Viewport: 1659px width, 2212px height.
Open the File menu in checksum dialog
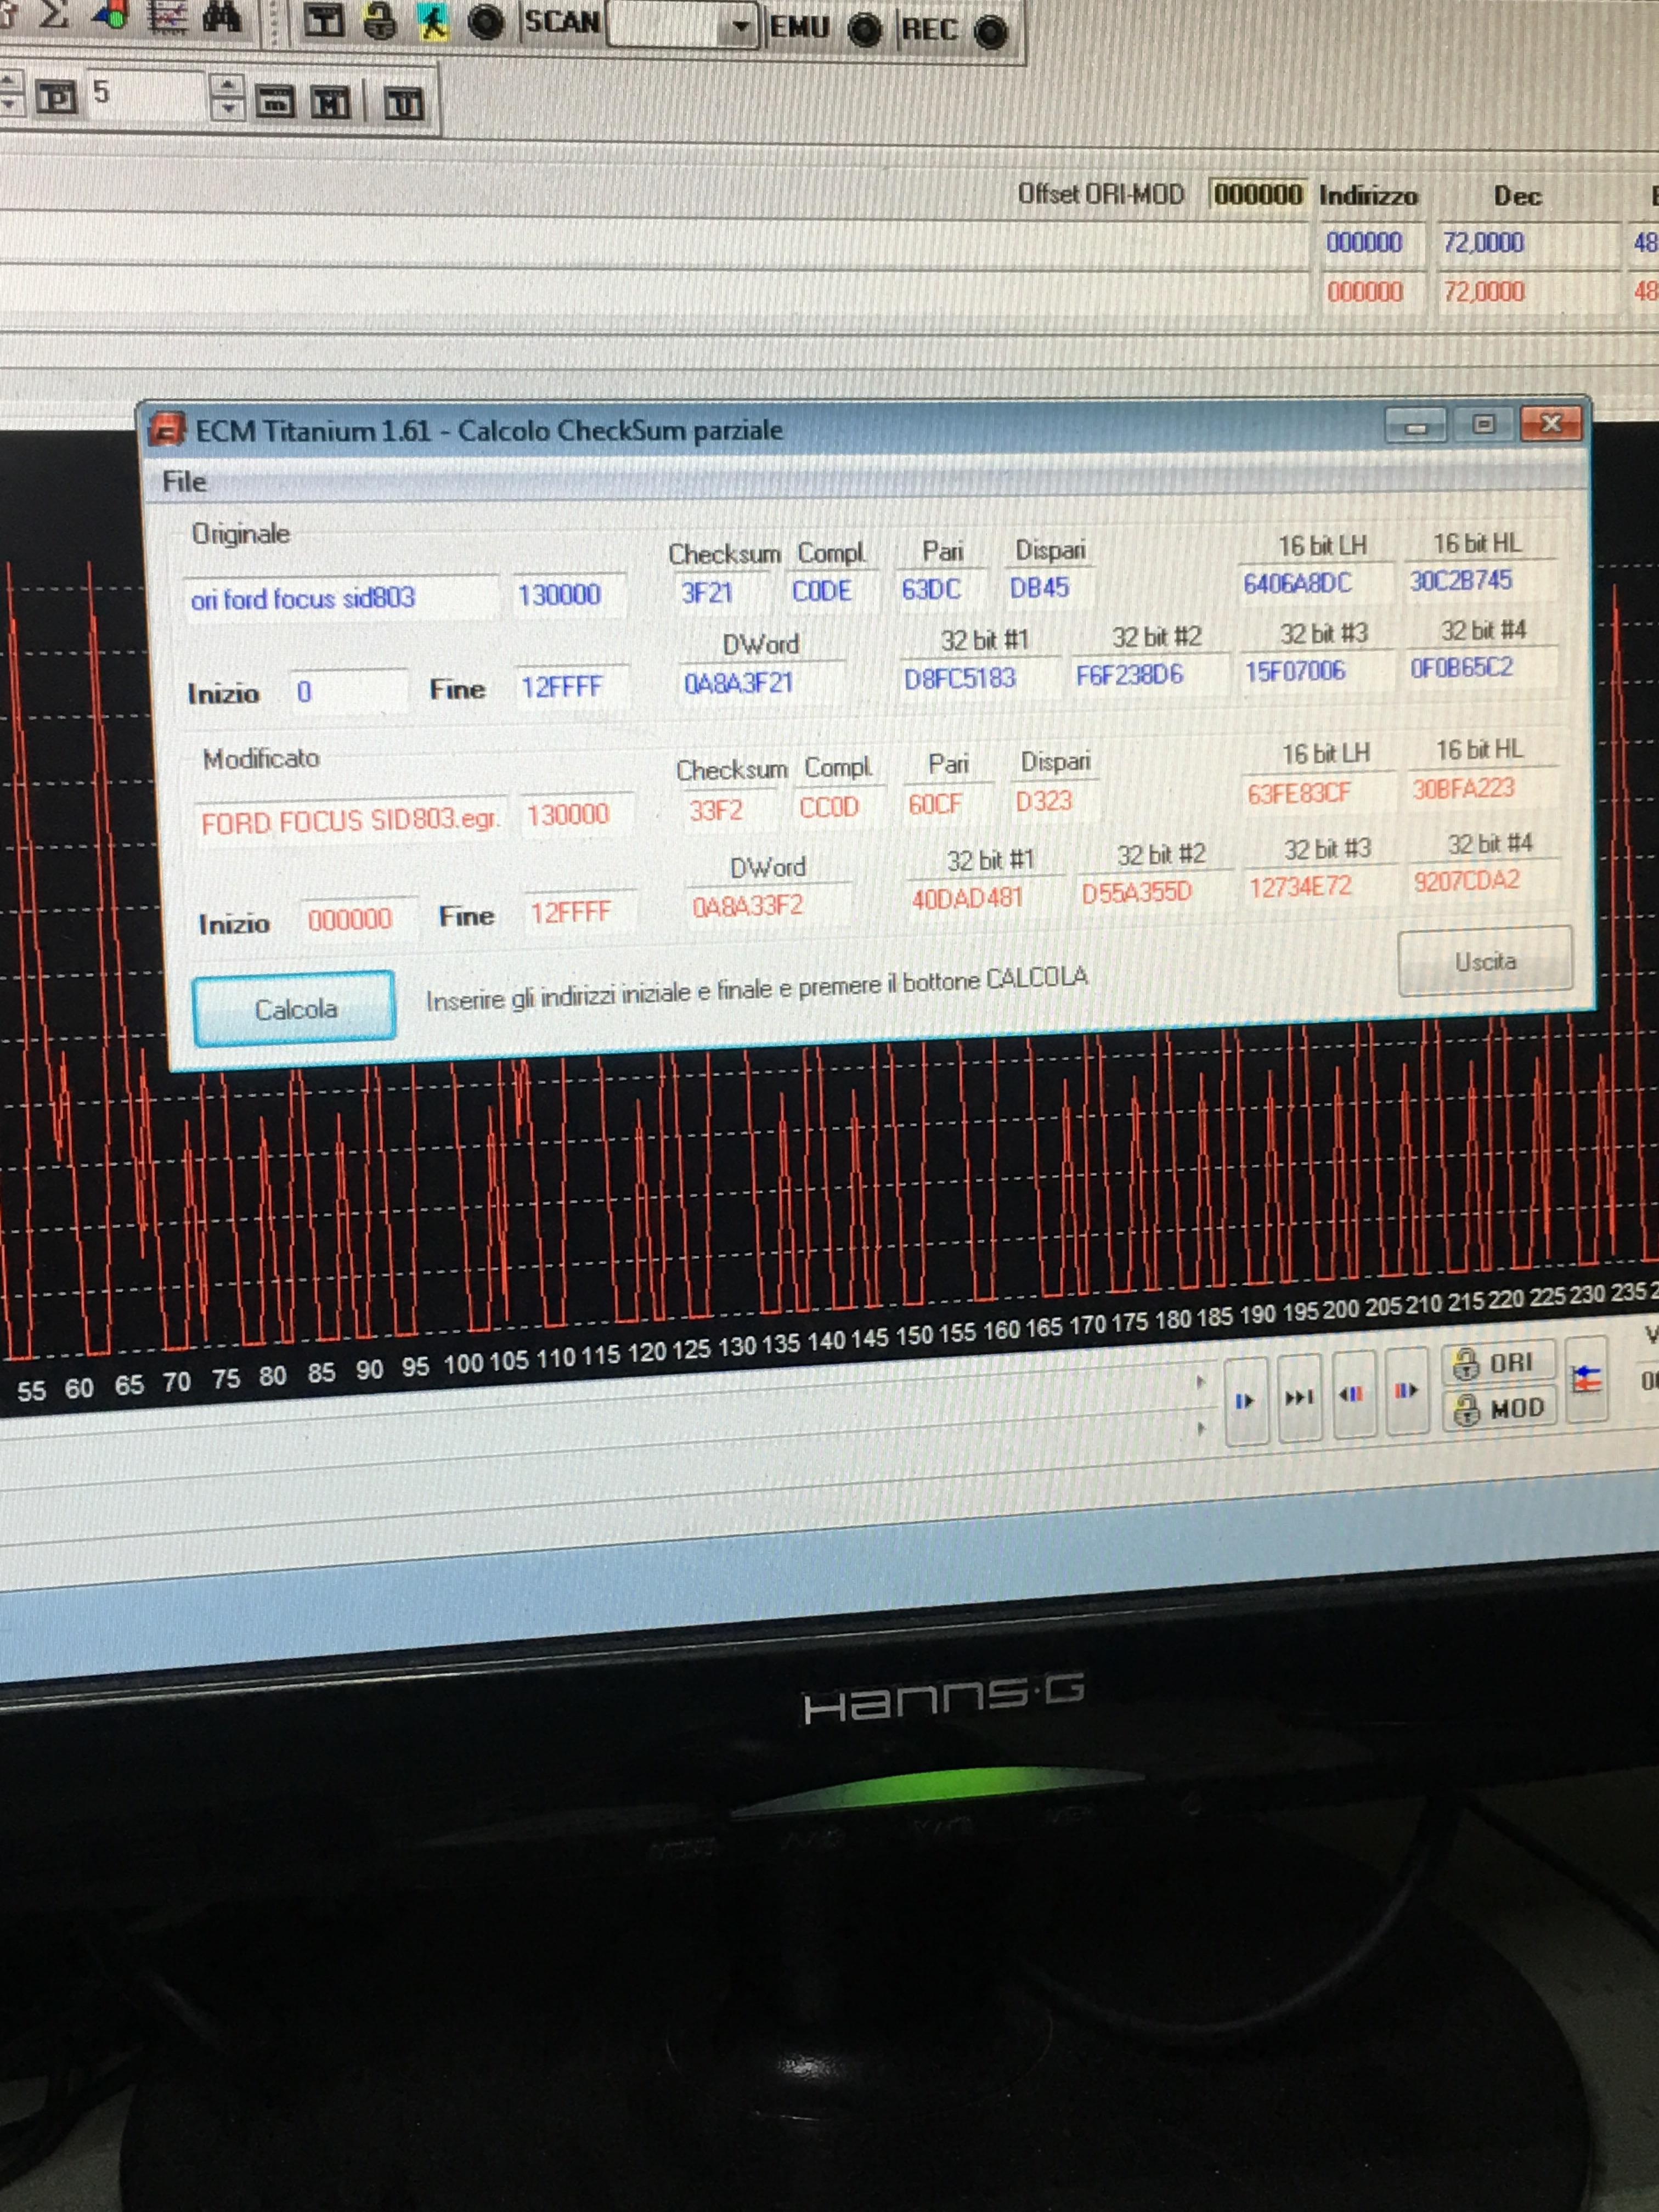click(x=184, y=482)
